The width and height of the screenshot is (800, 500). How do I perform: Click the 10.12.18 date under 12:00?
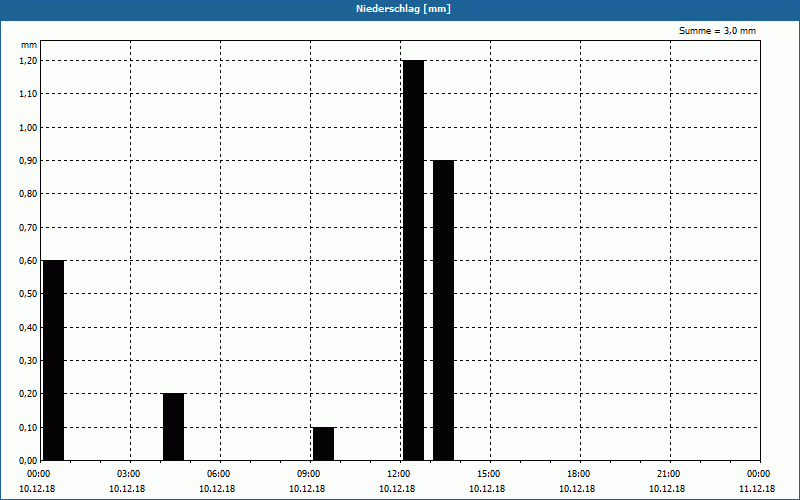click(397, 489)
